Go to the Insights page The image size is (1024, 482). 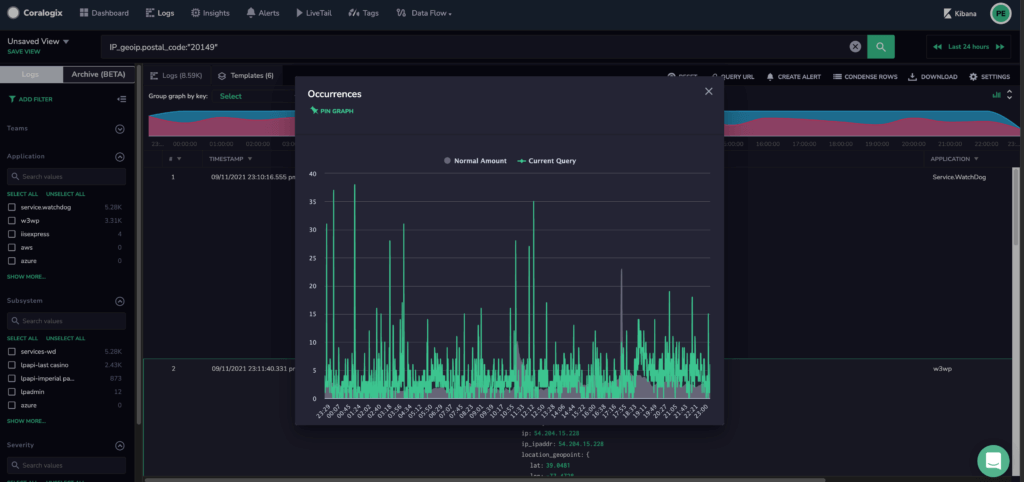pos(211,12)
